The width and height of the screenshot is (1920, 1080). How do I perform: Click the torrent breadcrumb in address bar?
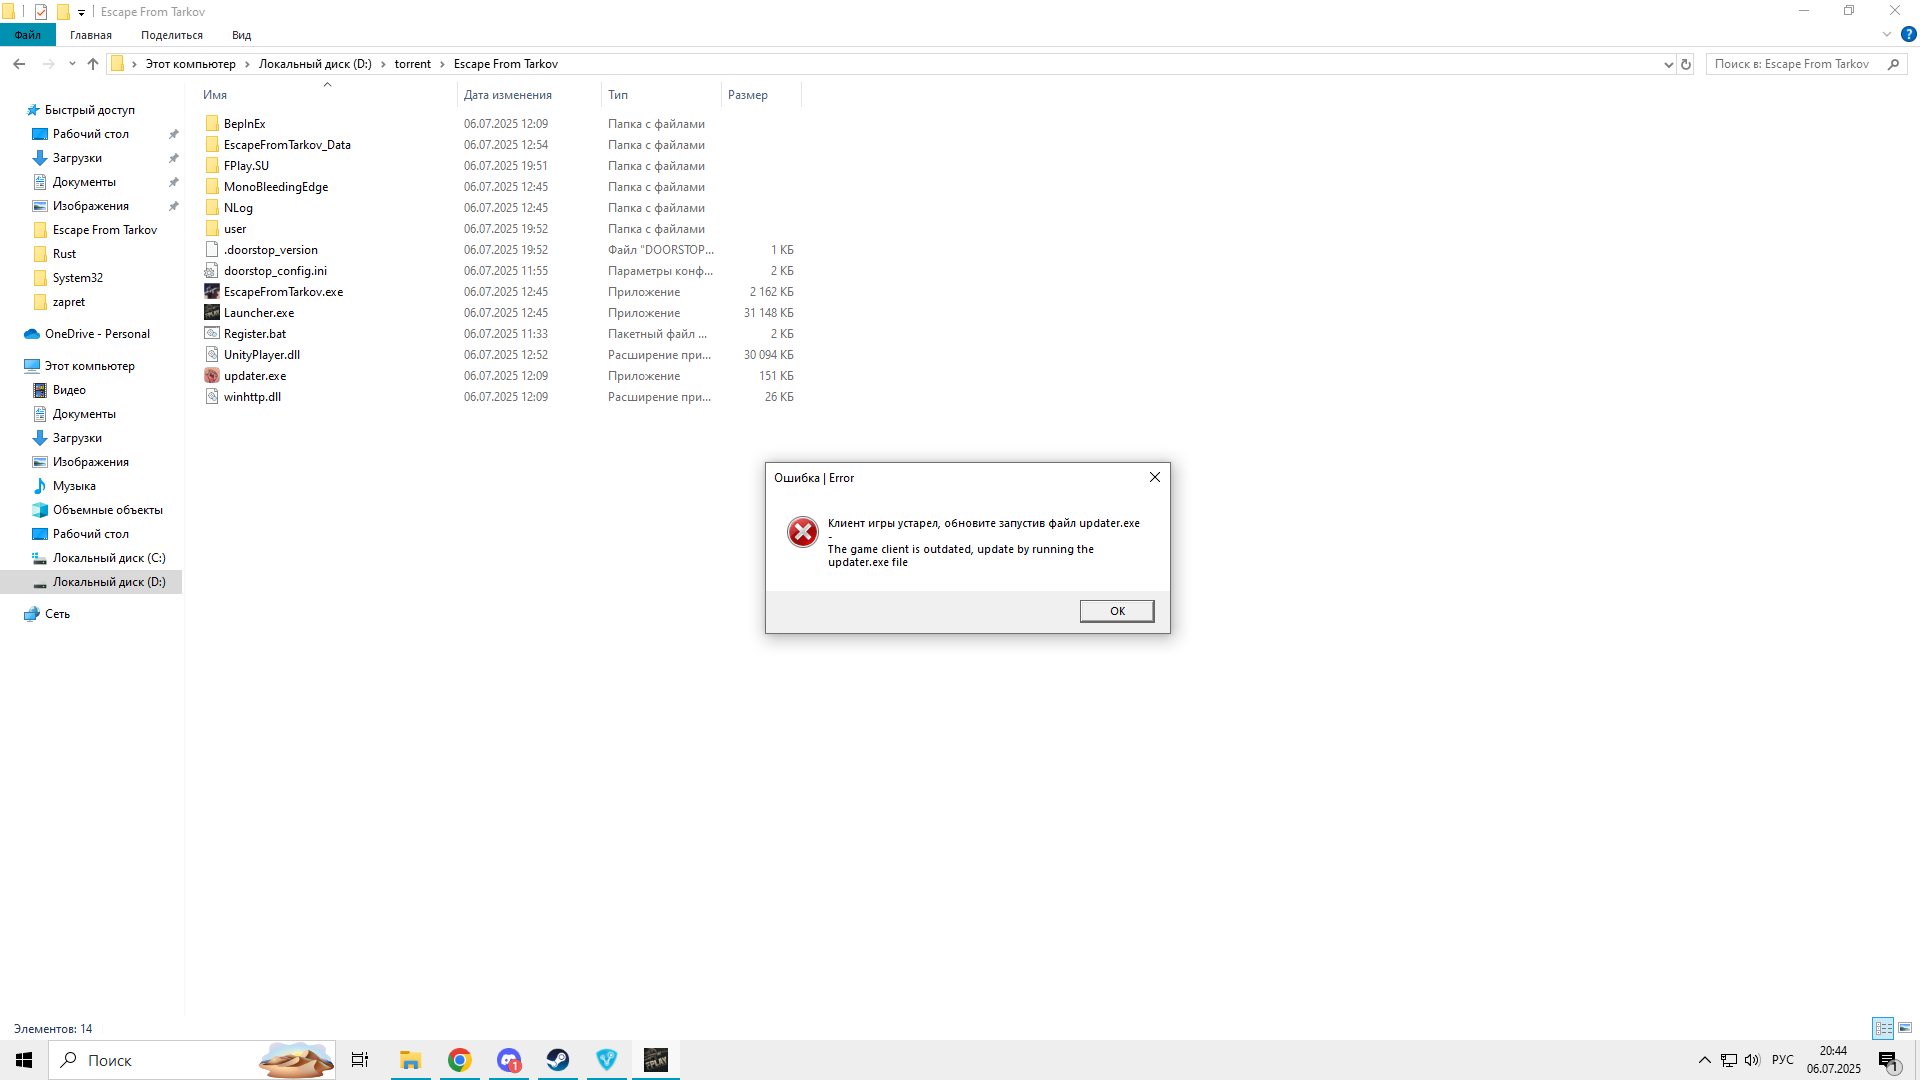[x=412, y=64]
